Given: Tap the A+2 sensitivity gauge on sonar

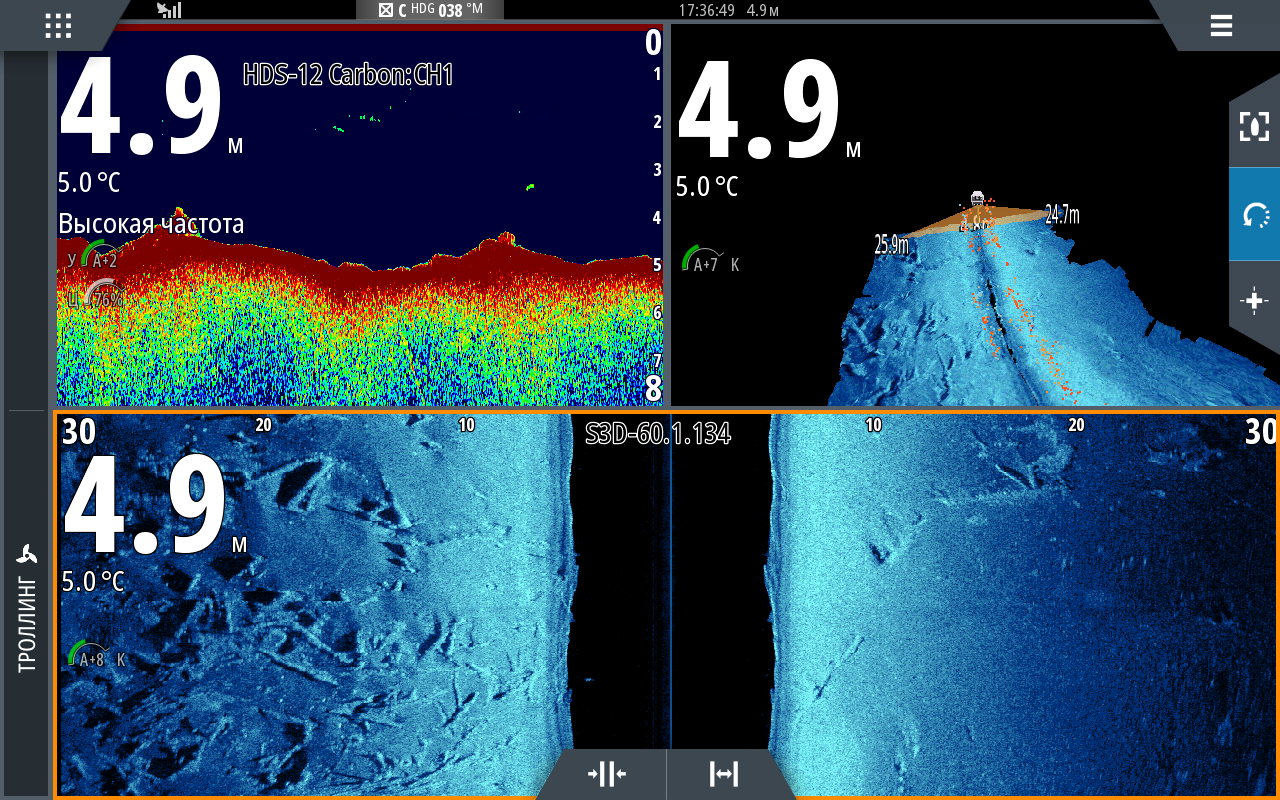Looking at the screenshot, I should click(100, 258).
